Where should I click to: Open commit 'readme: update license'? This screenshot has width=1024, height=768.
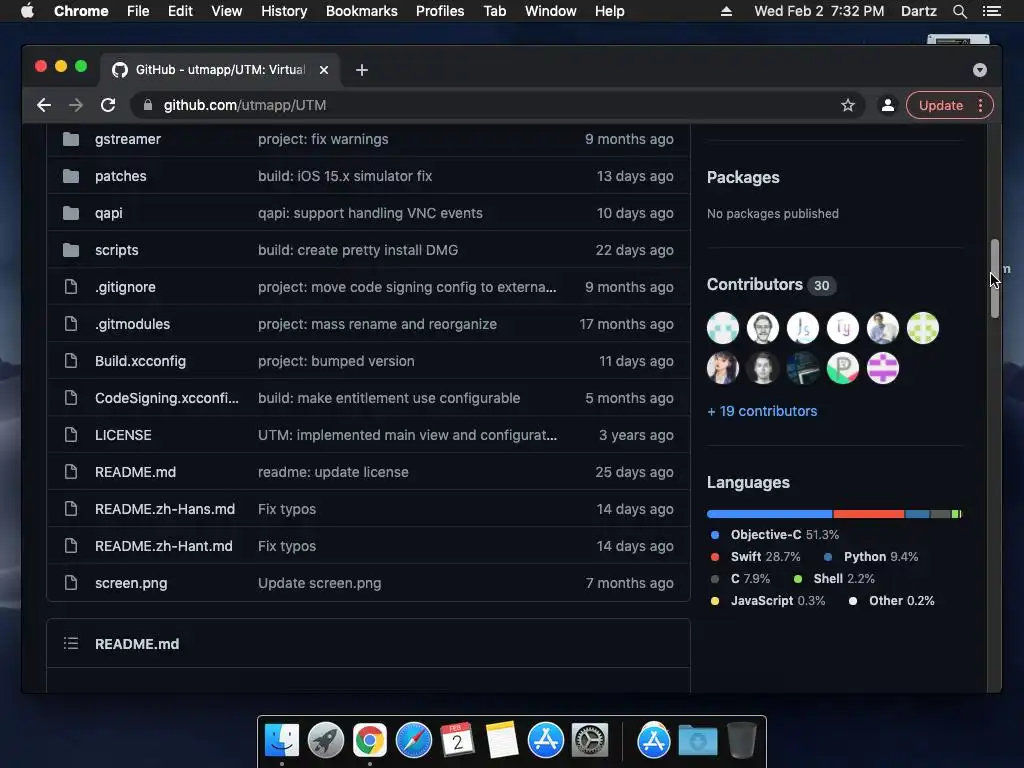tap(333, 472)
